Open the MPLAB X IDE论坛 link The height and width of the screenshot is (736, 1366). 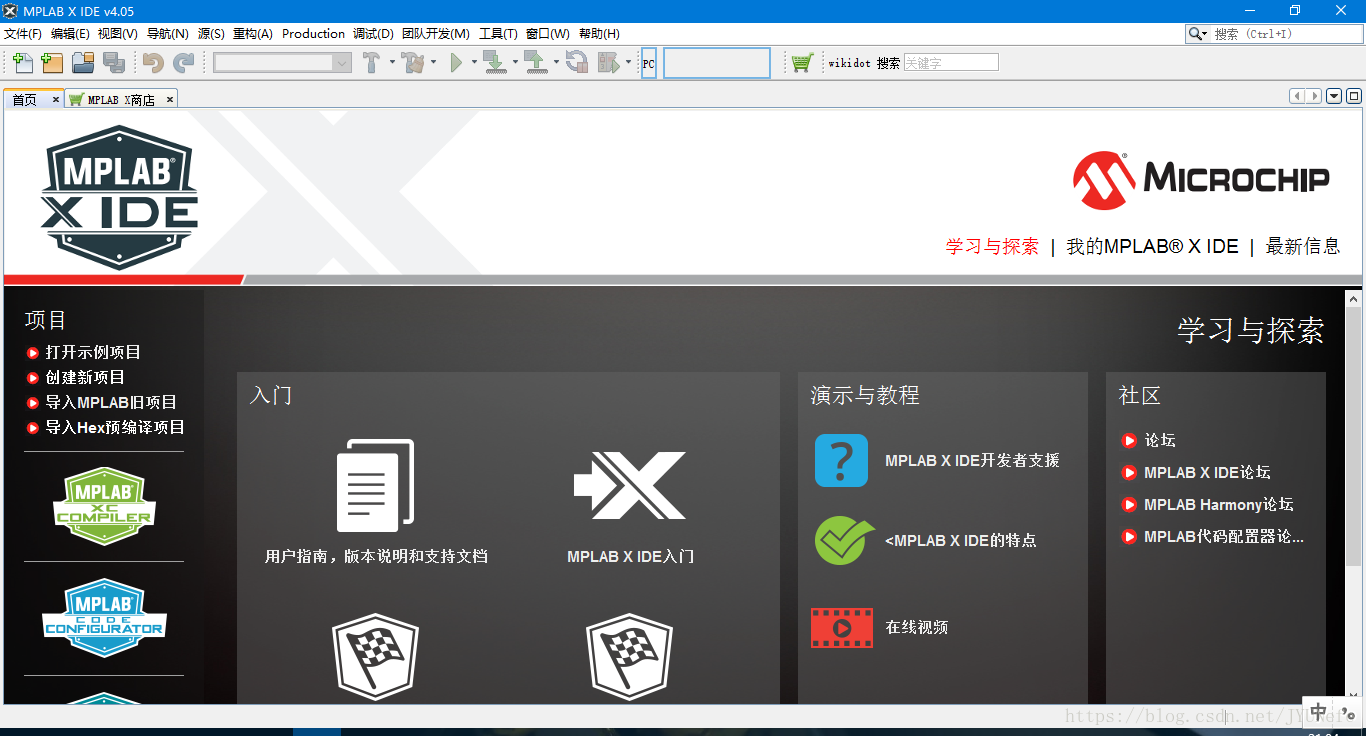1207,472
